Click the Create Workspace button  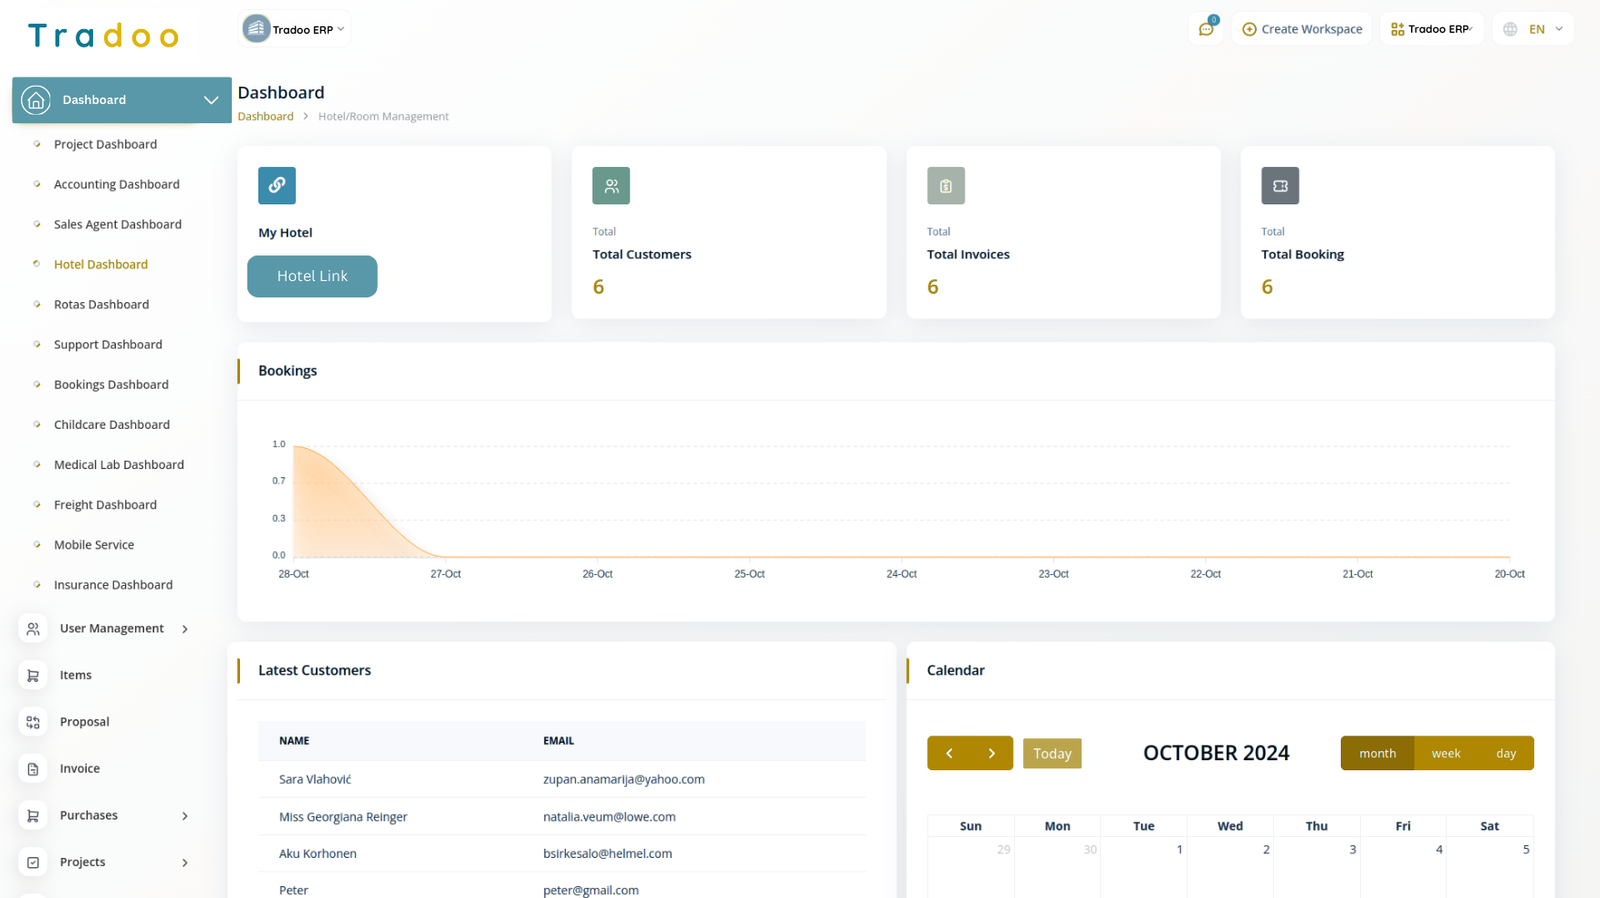pyautogui.click(x=1302, y=29)
